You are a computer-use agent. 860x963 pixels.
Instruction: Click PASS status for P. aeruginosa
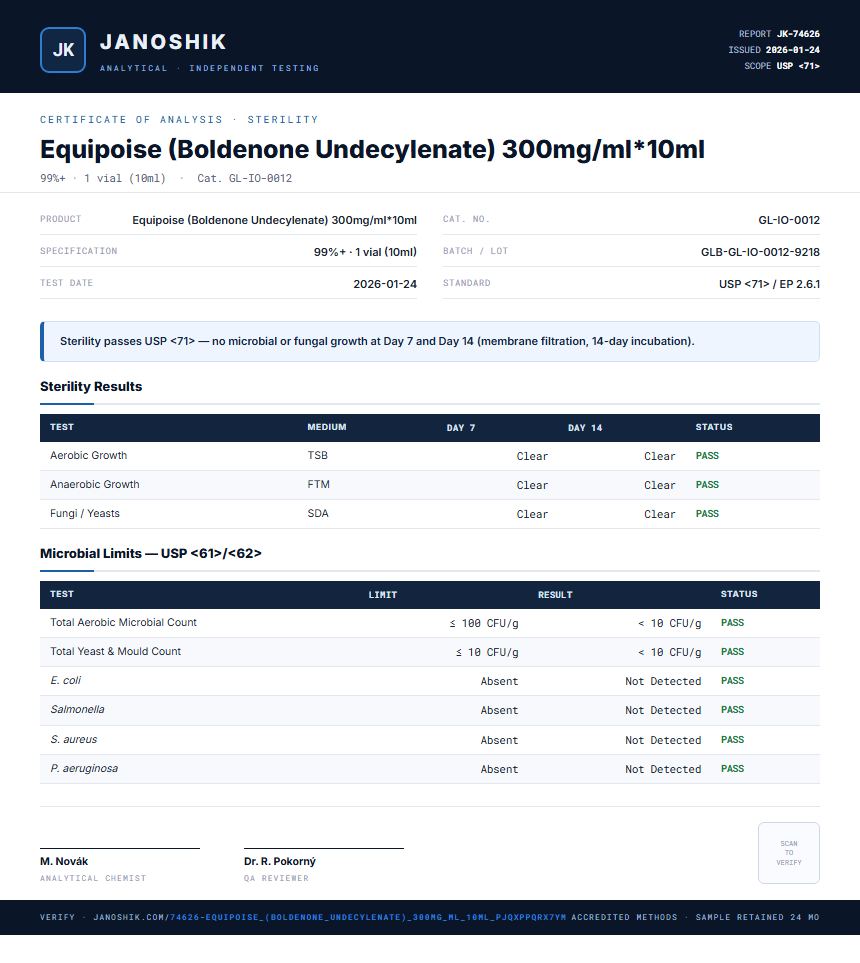pos(732,768)
